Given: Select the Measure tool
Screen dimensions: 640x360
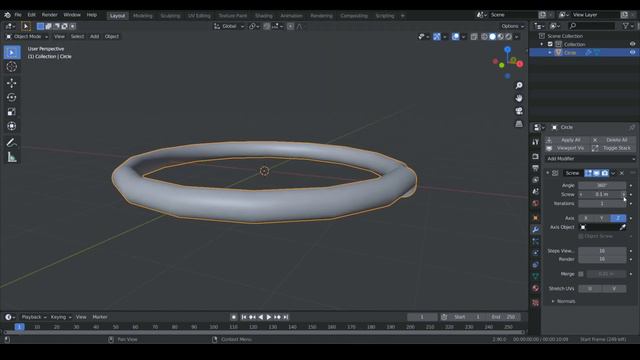Looking at the screenshot, I should 11,157.
